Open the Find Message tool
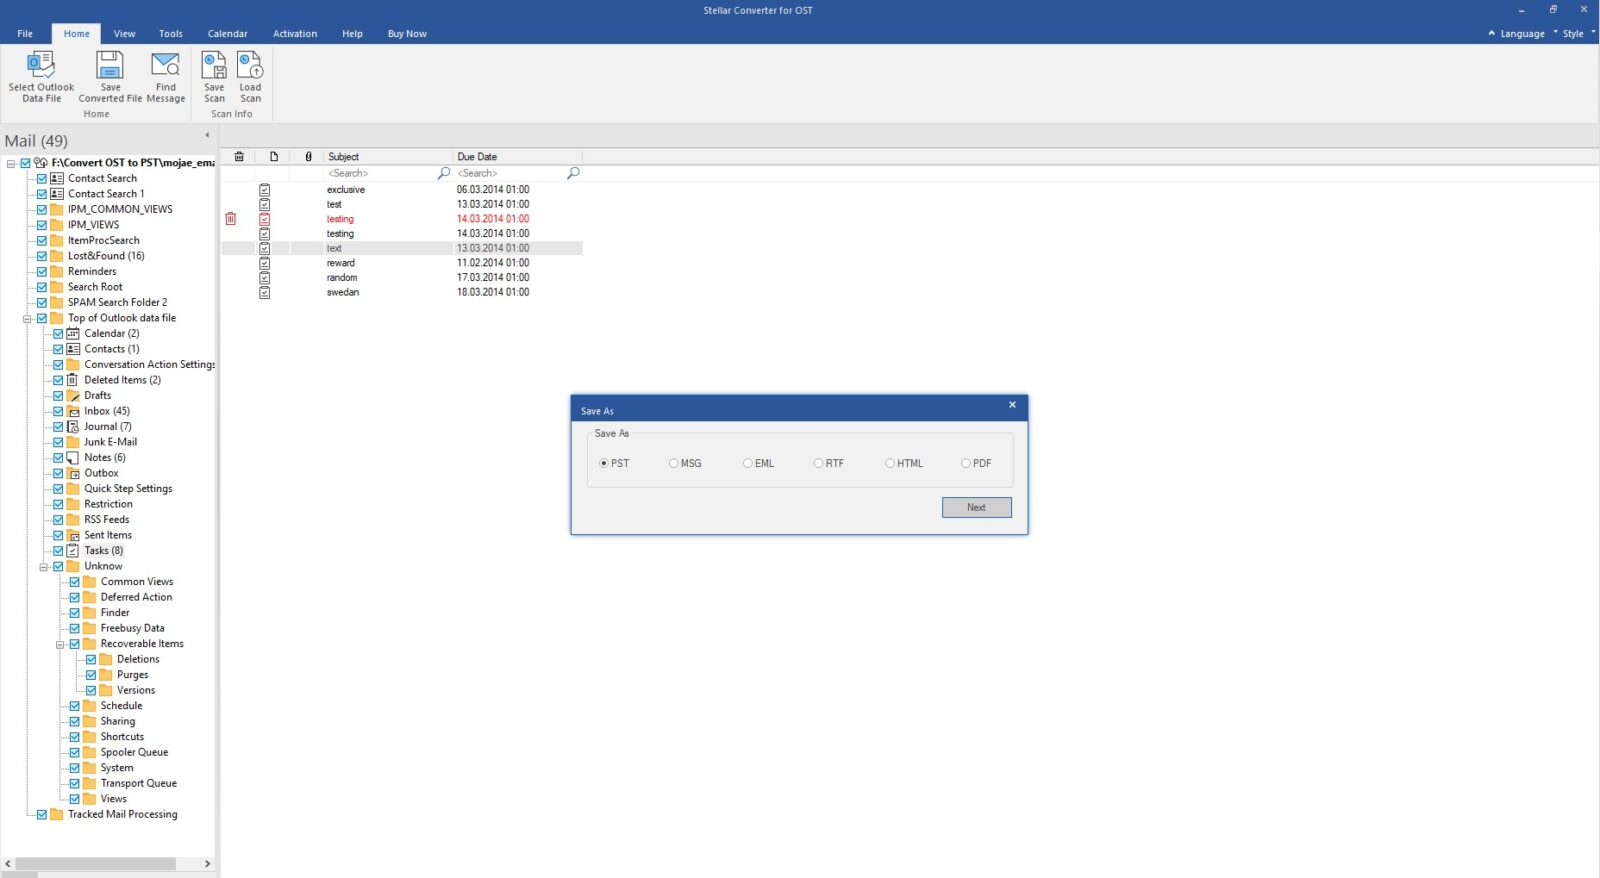This screenshot has width=1600, height=878. [165, 66]
